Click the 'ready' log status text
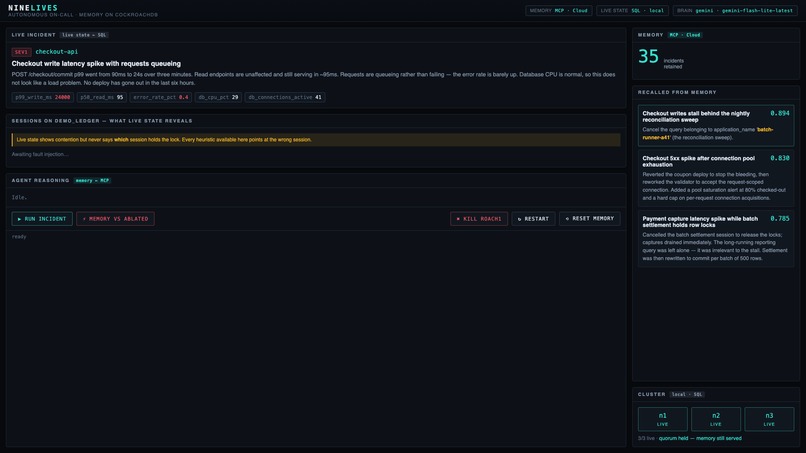This screenshot has height=453, width=806. pos(19,237)
